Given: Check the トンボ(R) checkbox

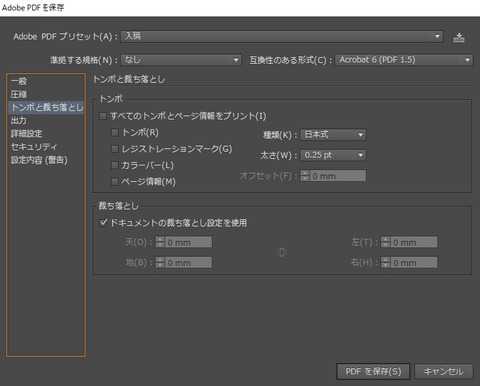Looking at the screenshot, I should pyautogui.click(x=115, y=133).
